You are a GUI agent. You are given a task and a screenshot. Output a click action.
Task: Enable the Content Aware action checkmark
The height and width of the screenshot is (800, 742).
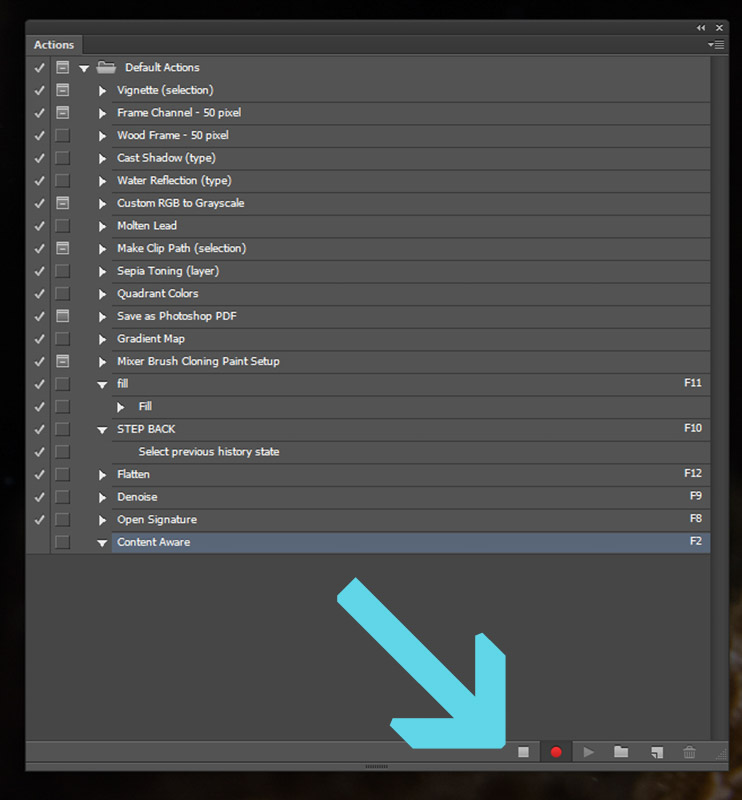(x=39, y=542)
